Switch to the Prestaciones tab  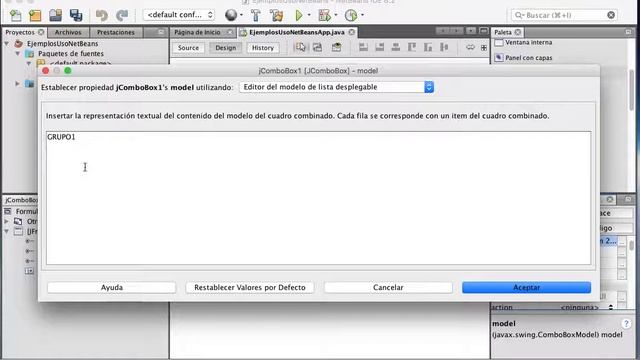(x=116, y=32)
